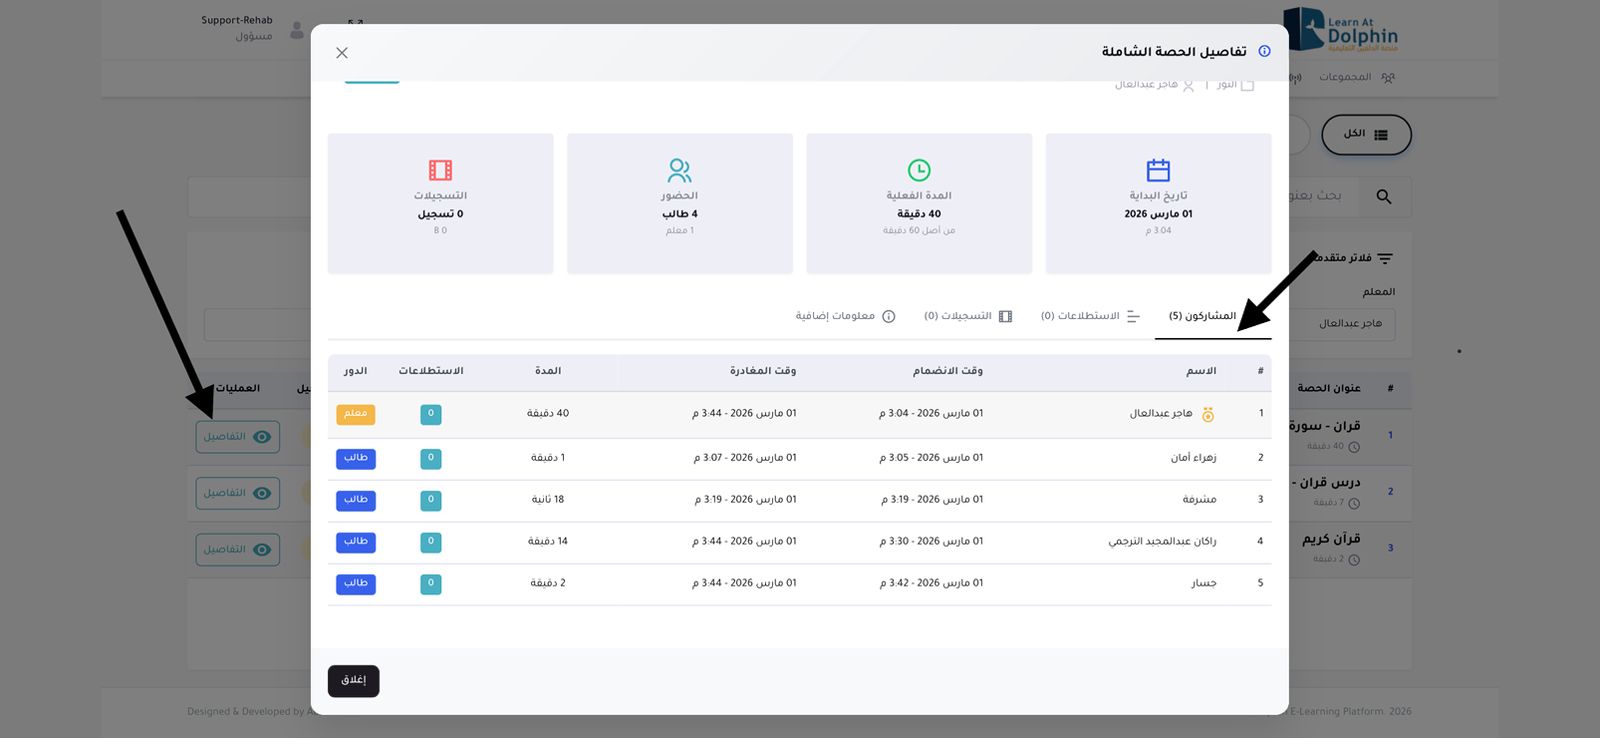1600x738 pixels.
Task: Open the معلومات إضافية tab
Action: (x=845, y=316)
